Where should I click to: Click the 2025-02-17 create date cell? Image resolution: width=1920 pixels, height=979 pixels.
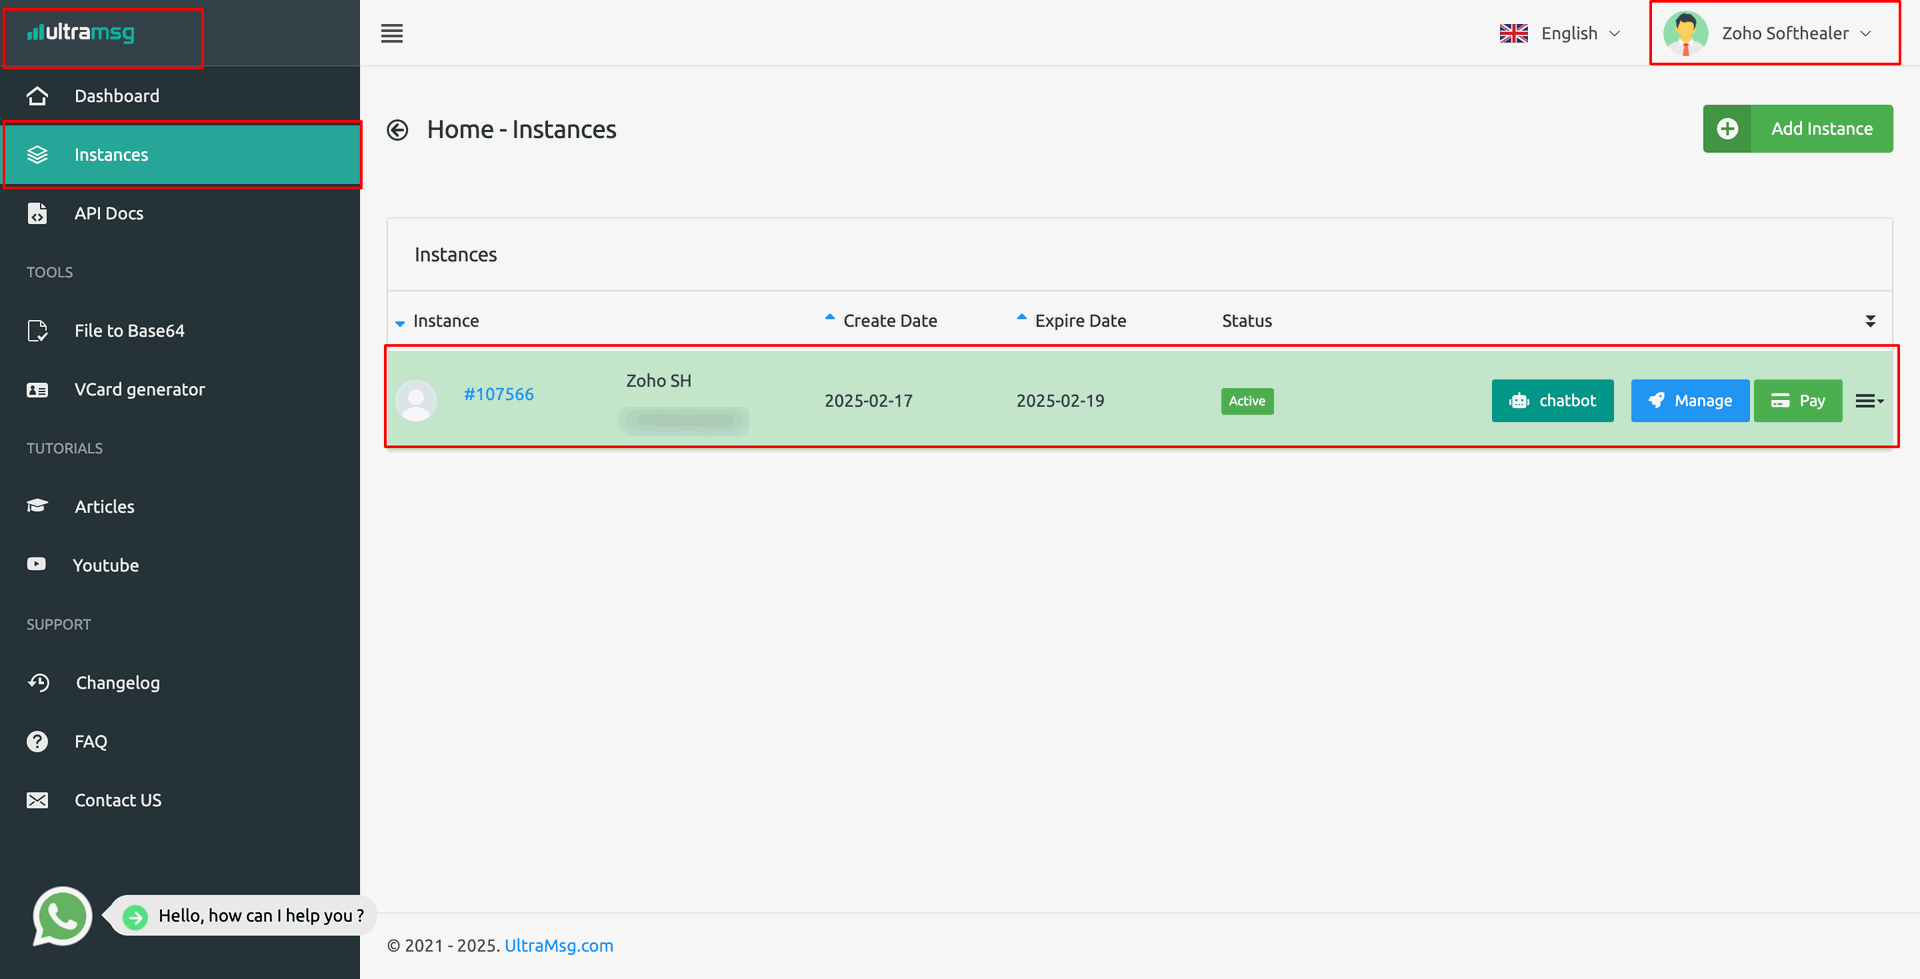point(868,401)
